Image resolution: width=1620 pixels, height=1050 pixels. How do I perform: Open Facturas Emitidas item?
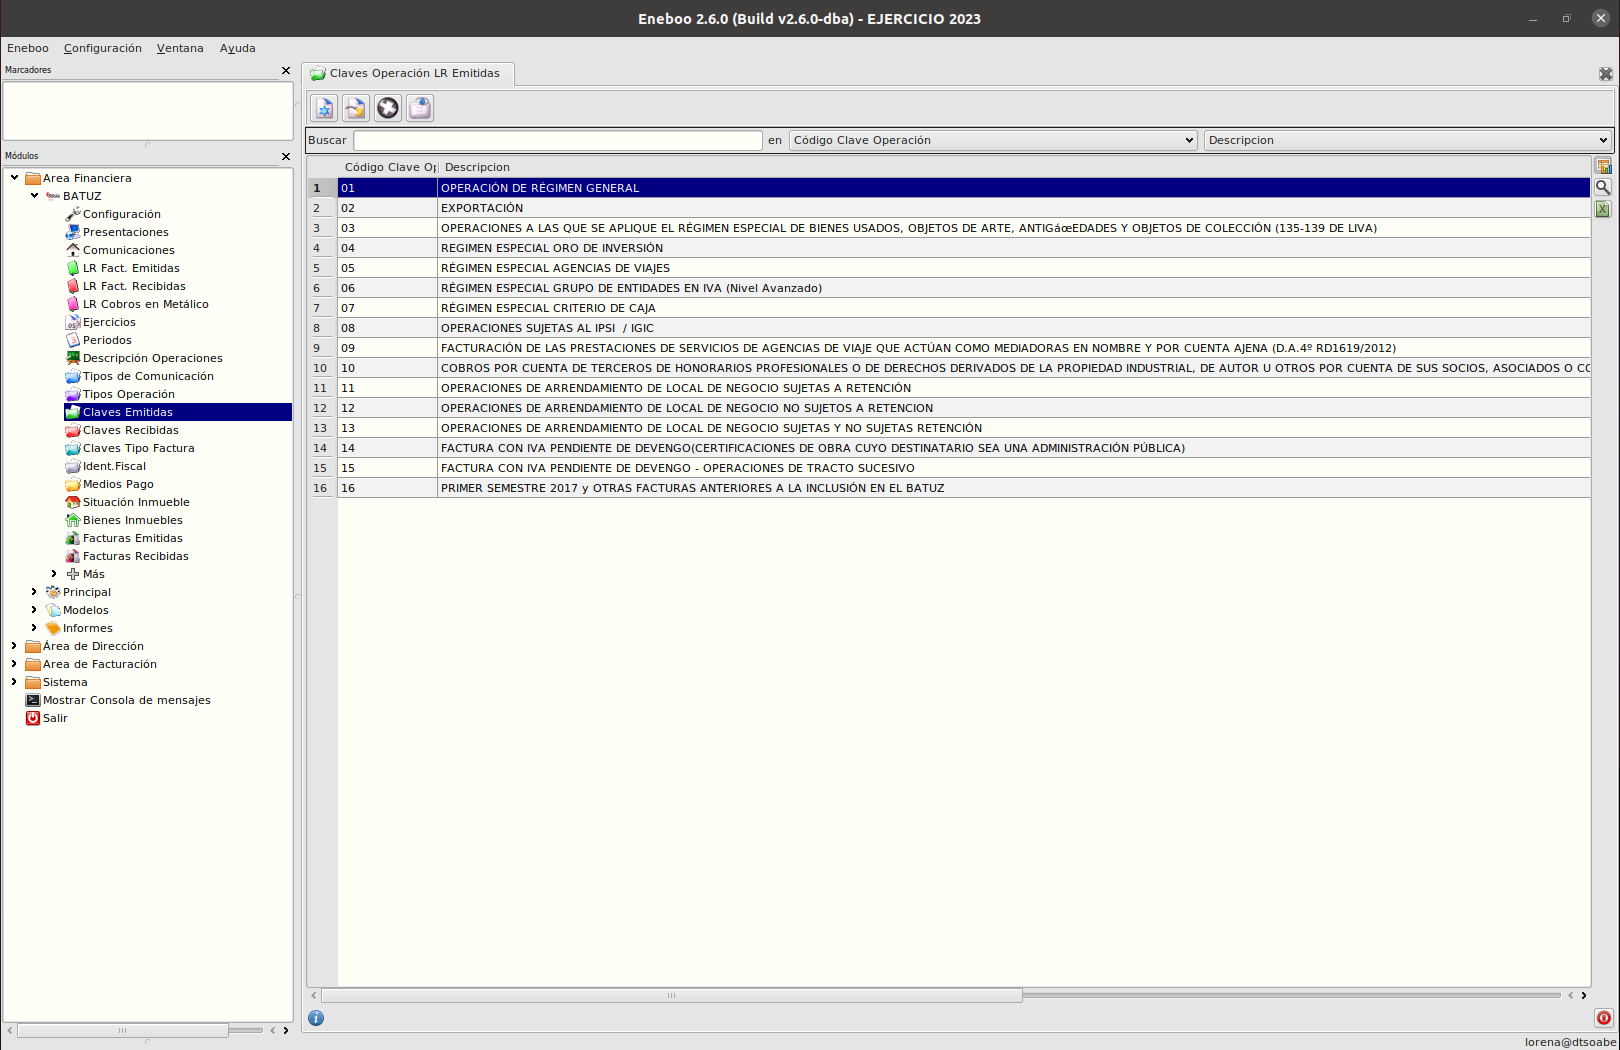pyautogui.click(x=124, y=538)
